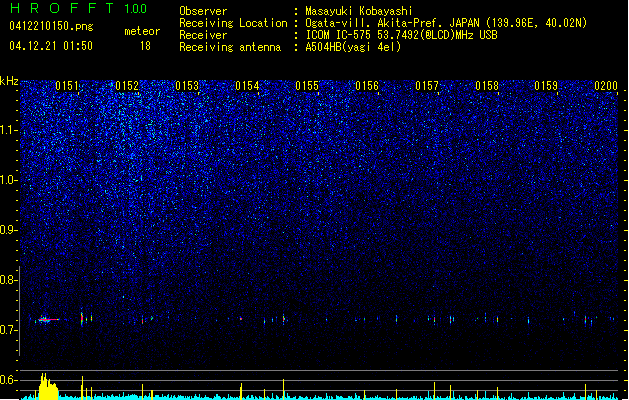Click the 0159 time marker

(x=546, y=86)
